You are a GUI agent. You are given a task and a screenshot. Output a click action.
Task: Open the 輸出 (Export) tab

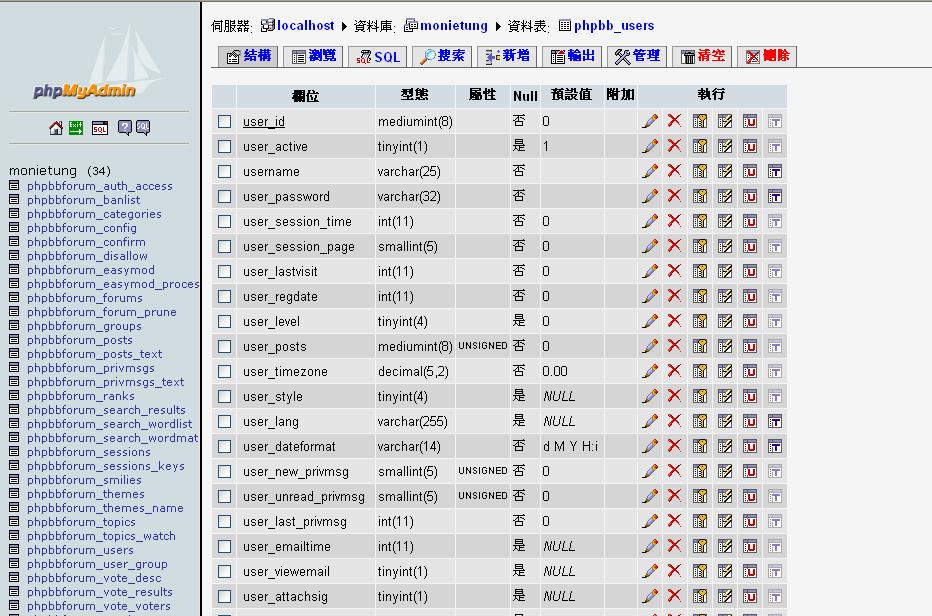[572, 56]
